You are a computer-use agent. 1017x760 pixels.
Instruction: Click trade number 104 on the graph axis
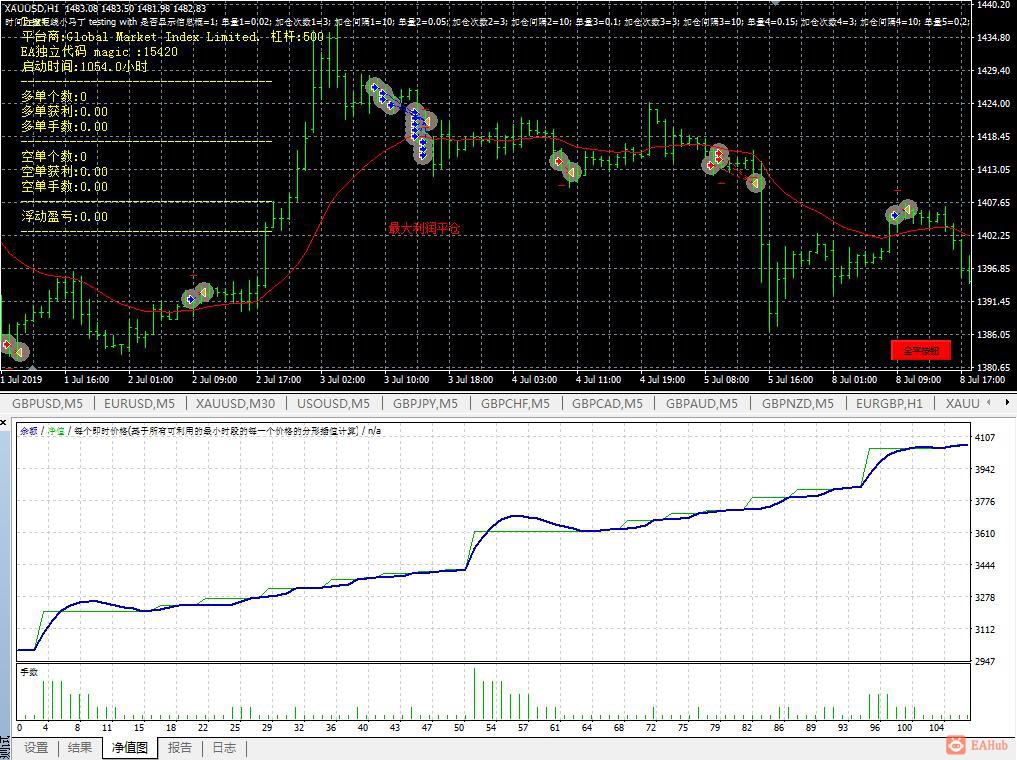click(937, 728)
